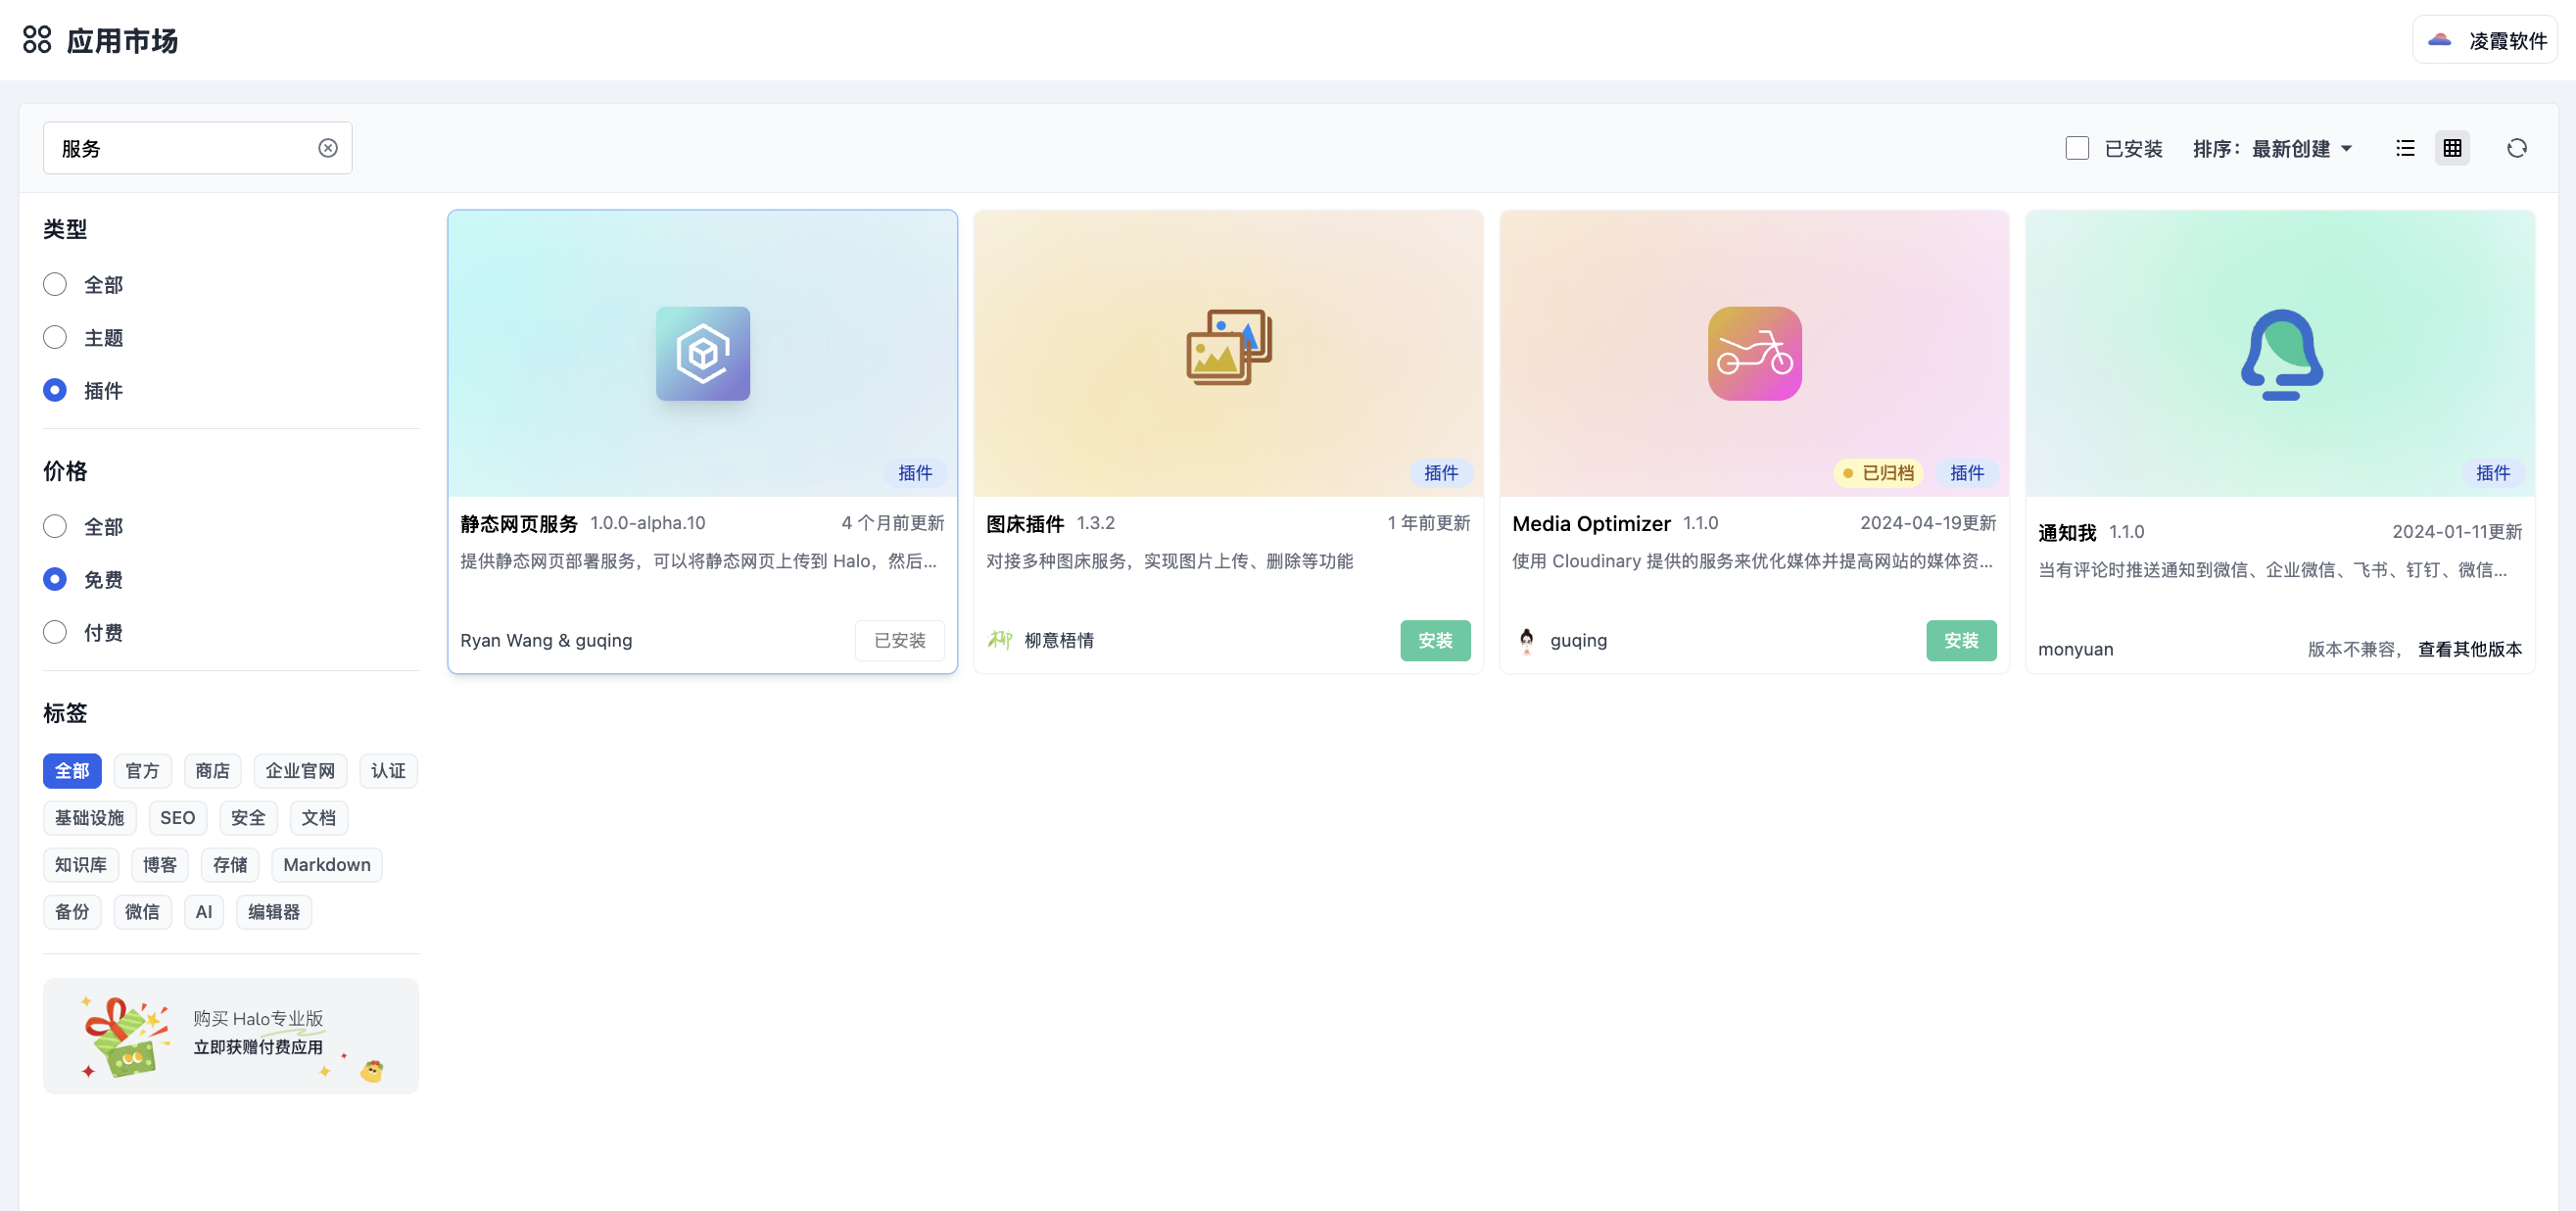Viewport: 2576px width, 1211px height.
Task: Install the 图床插件 plugin
Action: pyautogui.click(x=1434, y=640)
